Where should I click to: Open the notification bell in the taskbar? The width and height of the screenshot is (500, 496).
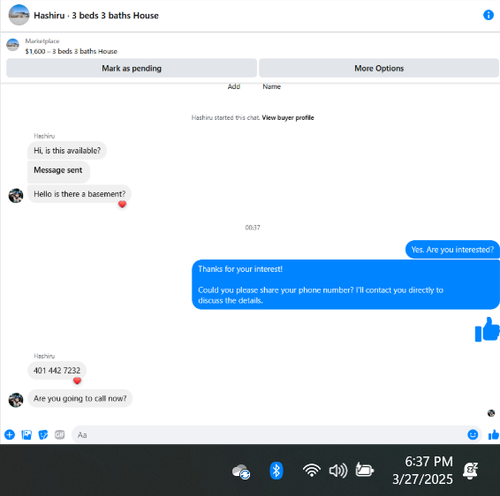click(470, 471)
